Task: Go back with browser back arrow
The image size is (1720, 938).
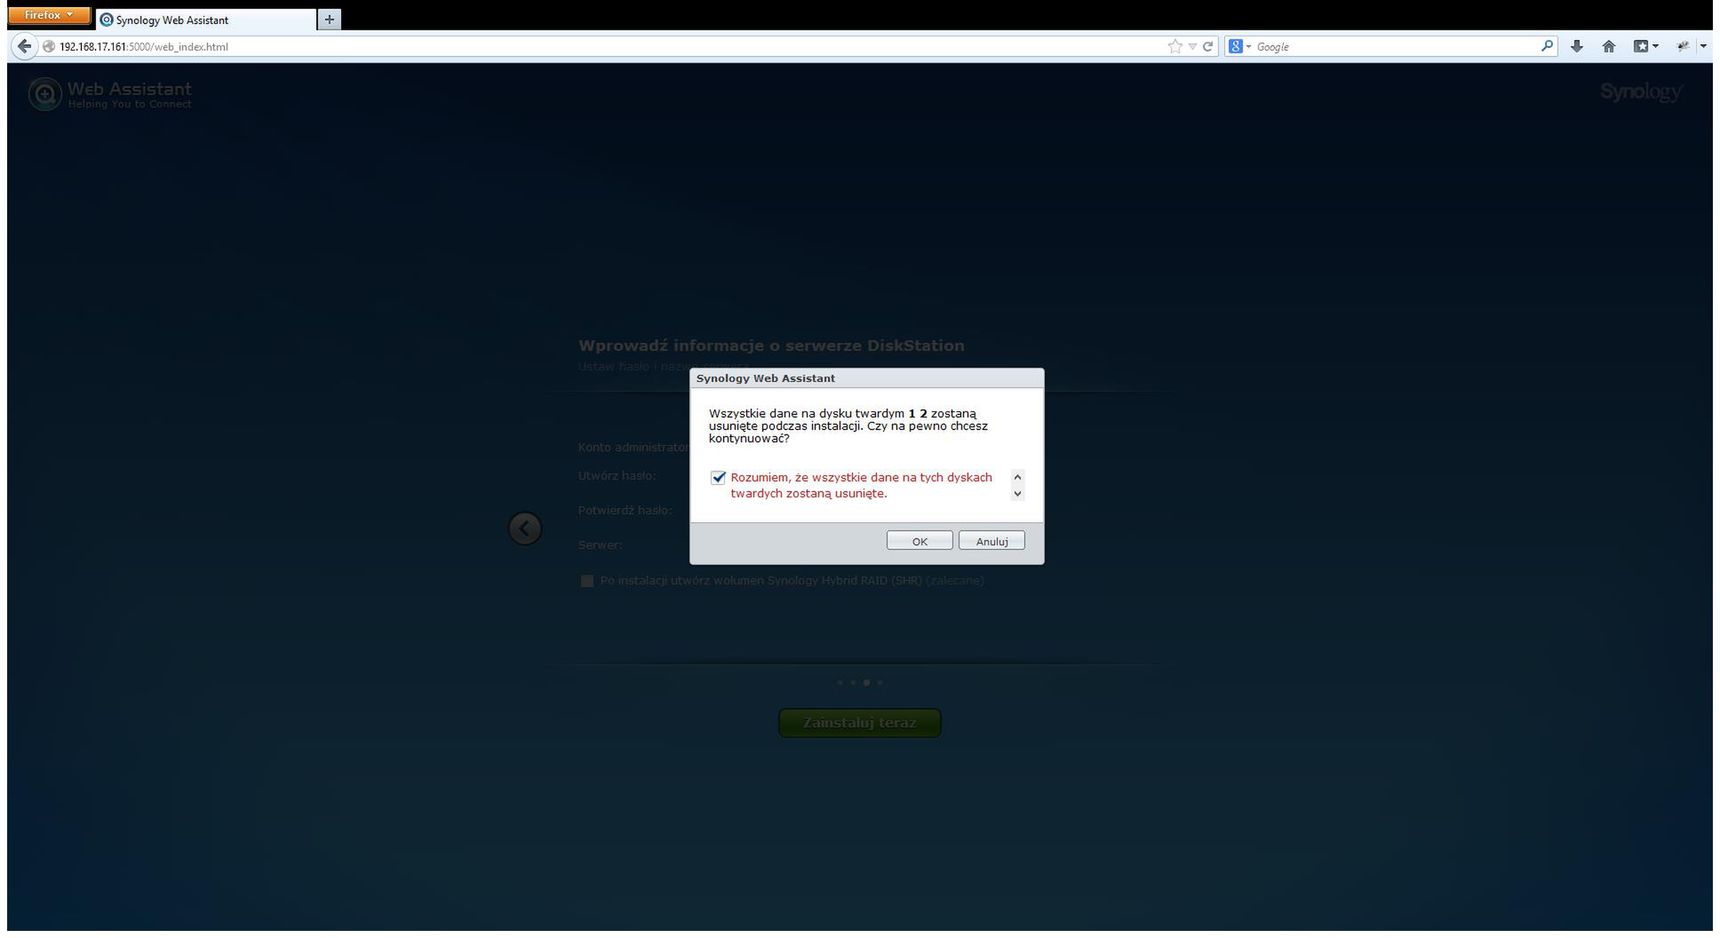Action: click(x=25, y=46)
